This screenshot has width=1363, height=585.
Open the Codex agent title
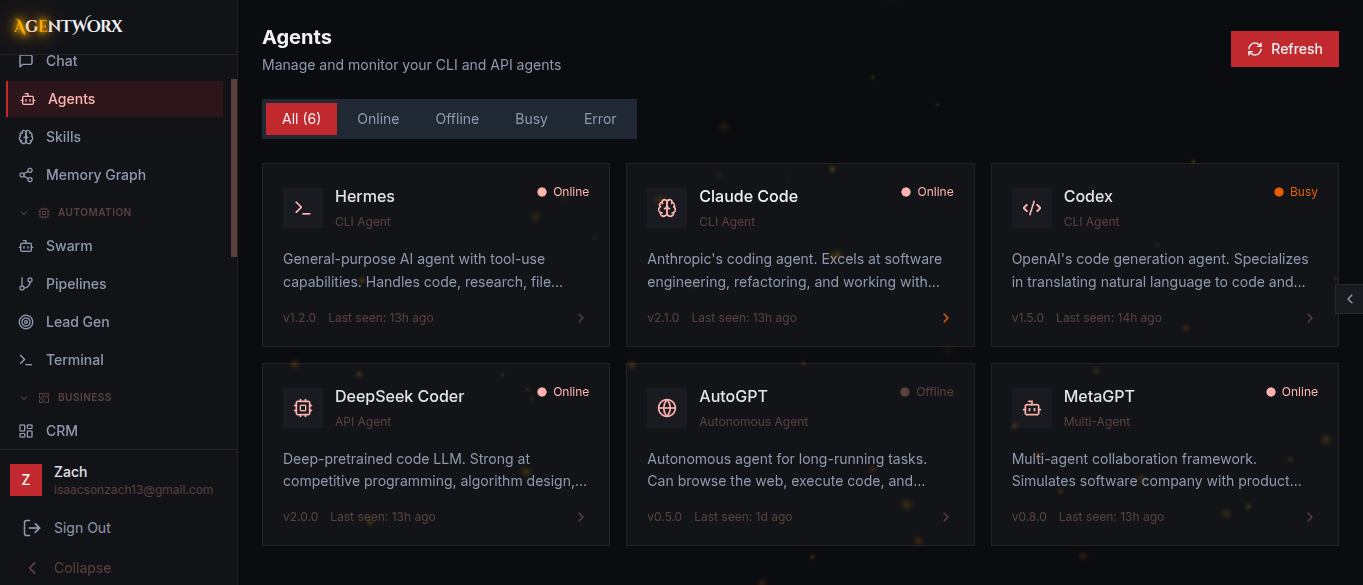pos(1088,196)
